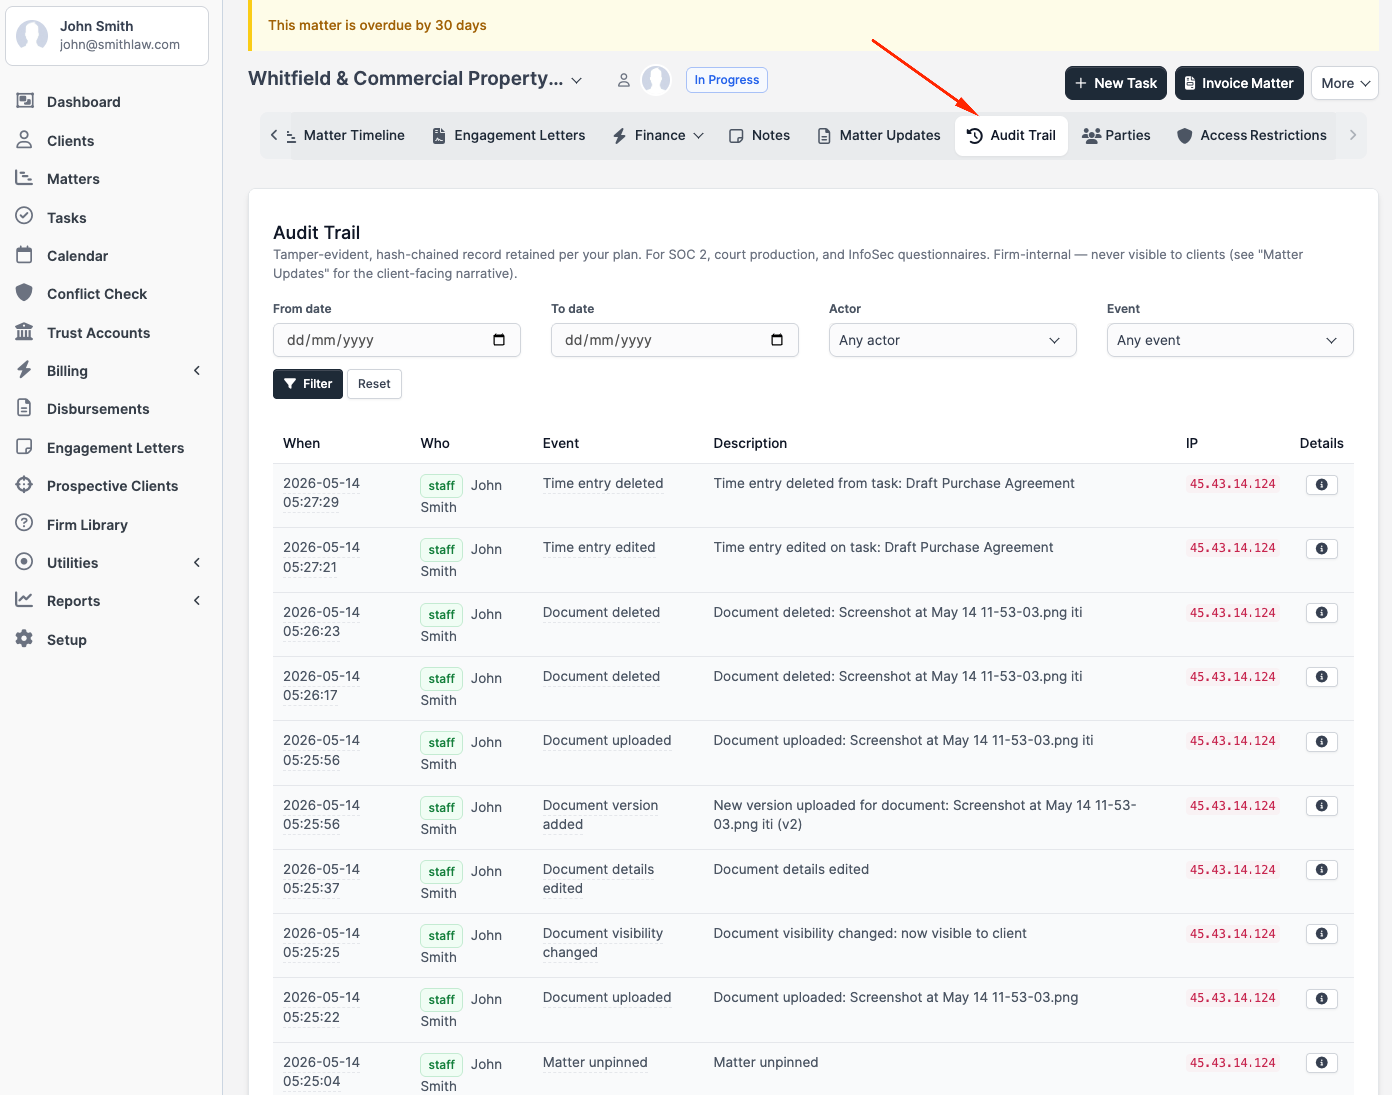Click the Invoice Matter button

point(1240,83)
